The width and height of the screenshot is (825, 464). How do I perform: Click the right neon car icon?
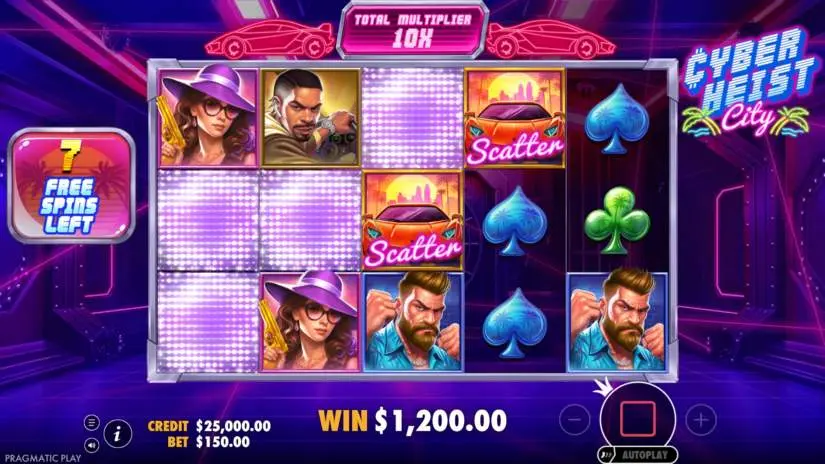click(550, 39)
